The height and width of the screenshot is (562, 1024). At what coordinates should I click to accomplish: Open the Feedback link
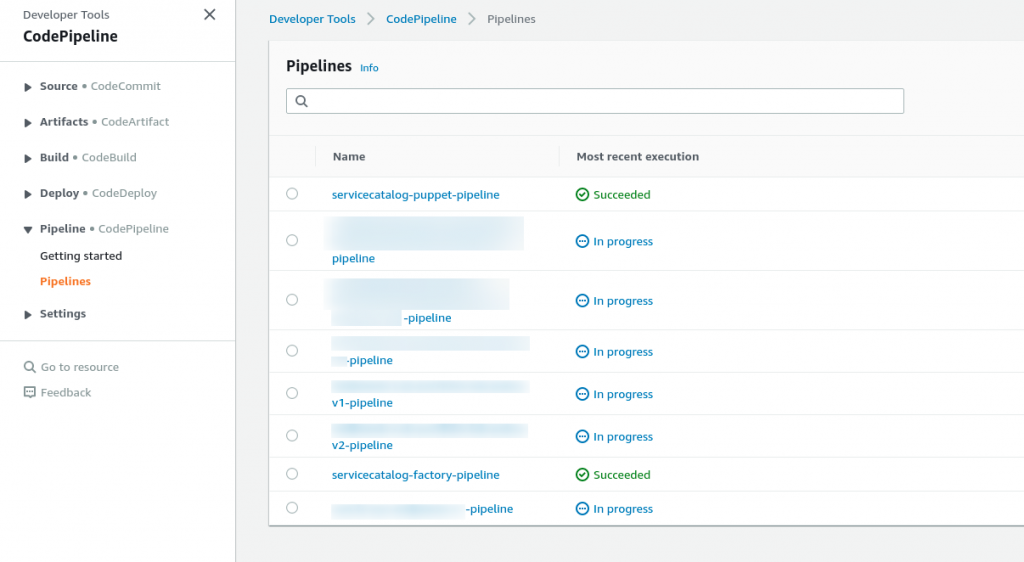[57, 392]
